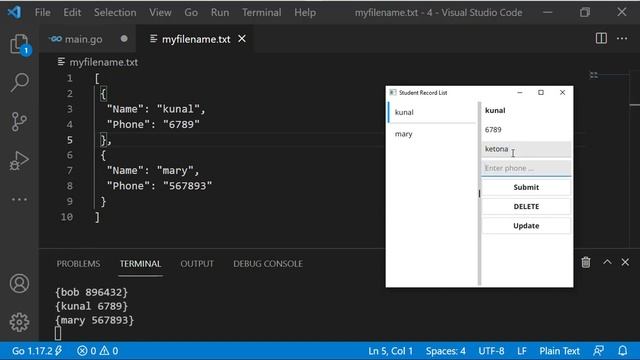The image size is (640, 360).
Task: Switch to the main.go editor tab
Action: [x=87, y=39]
